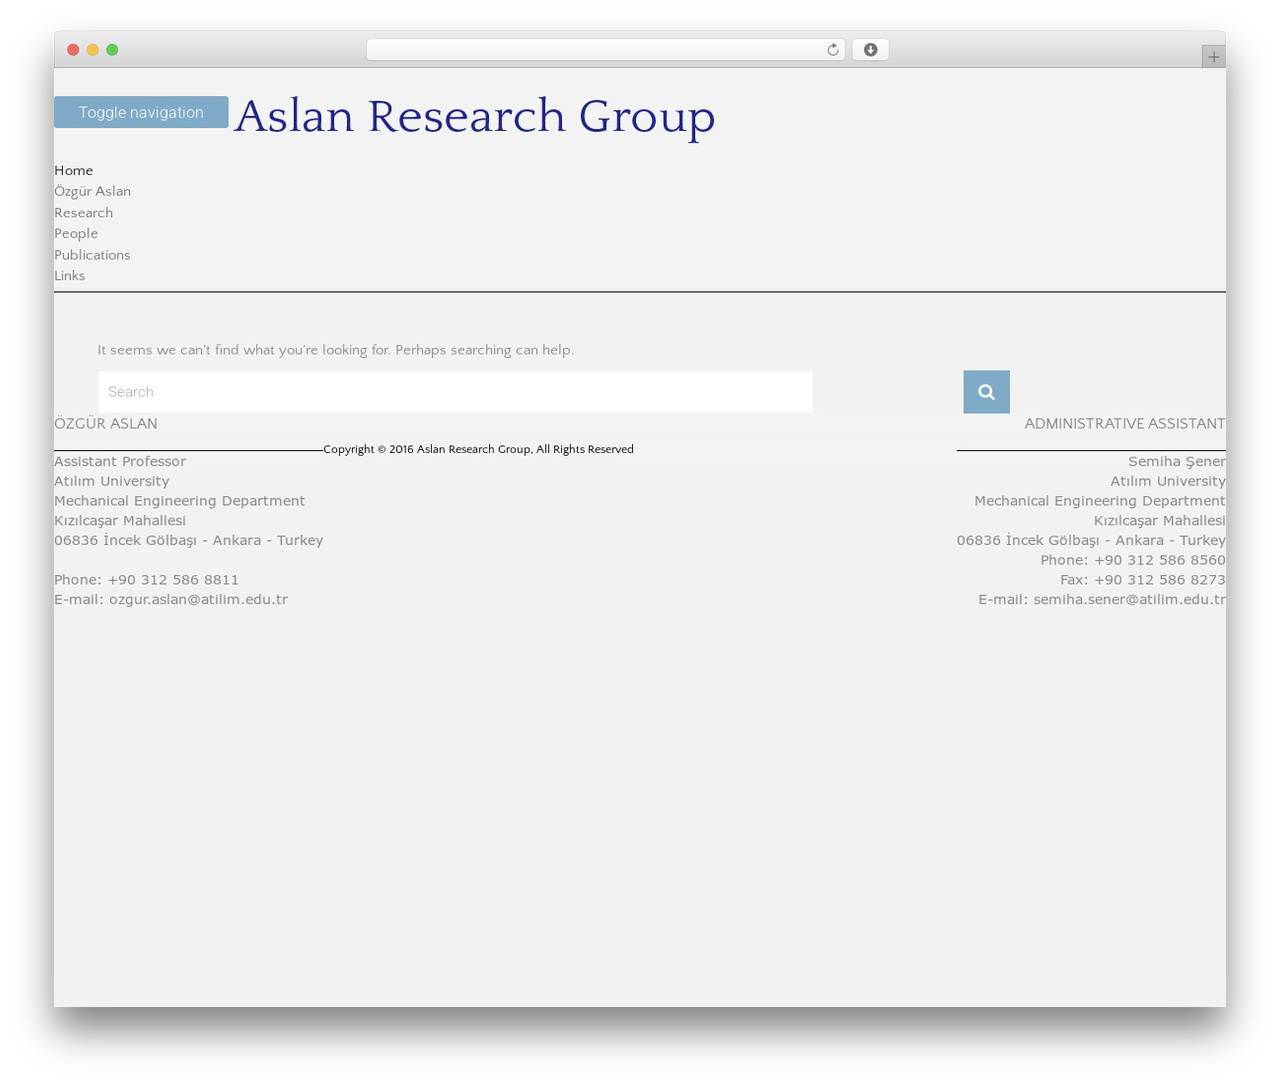The width and height of the screenshot is (1280, 1084).
Task: Maximize the window with the green button
Action: [x=112, y=50]
